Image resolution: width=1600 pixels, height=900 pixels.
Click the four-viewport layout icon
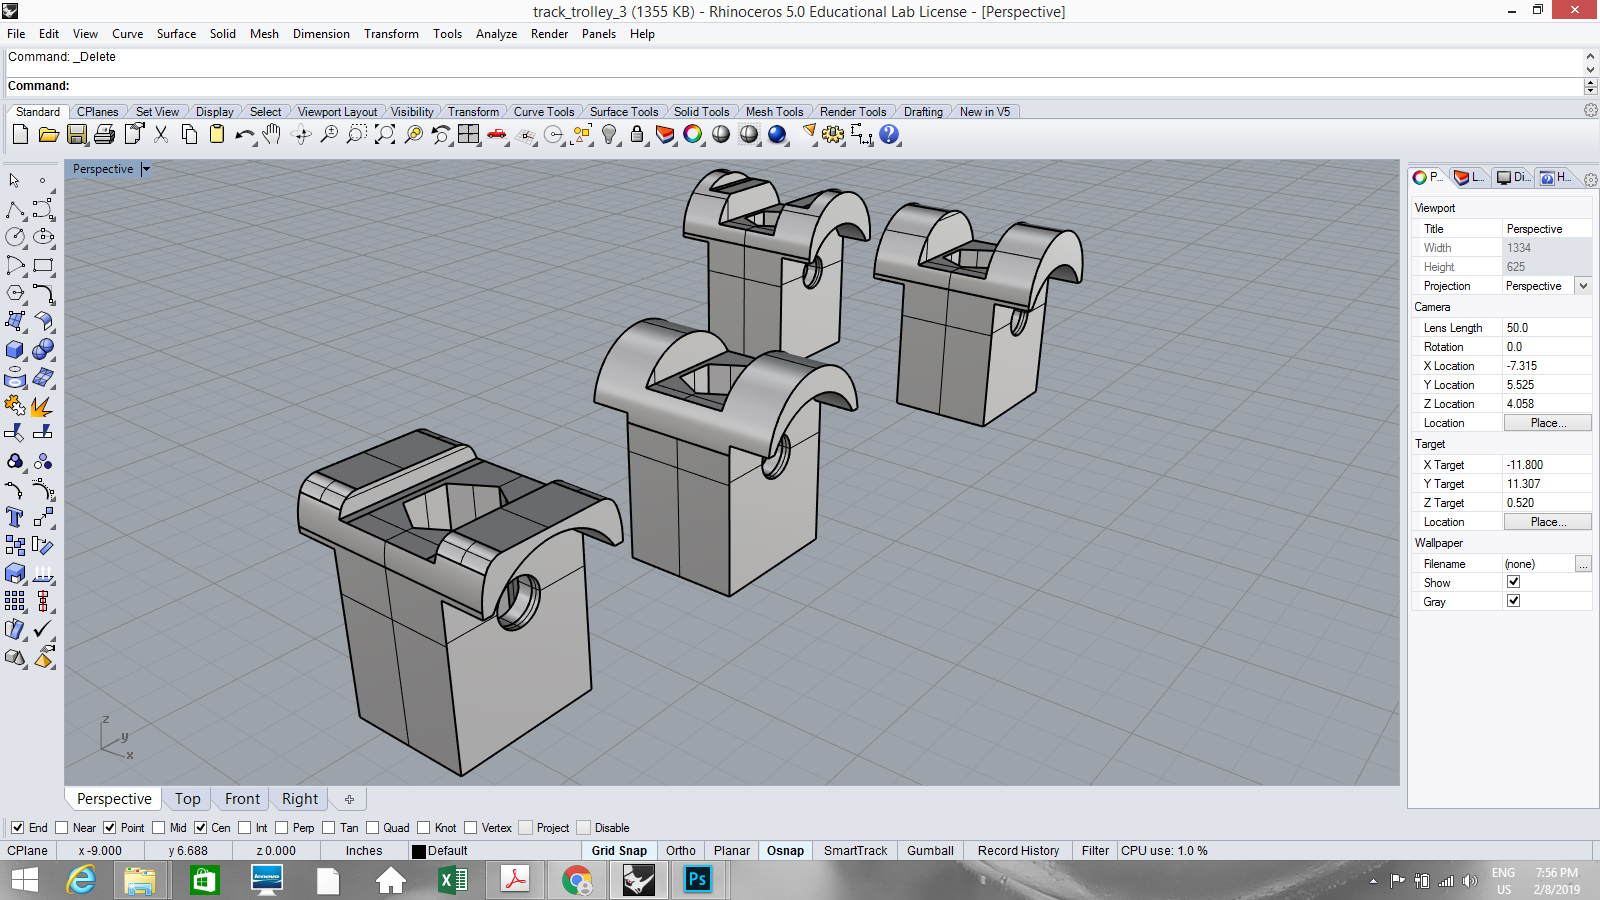(x=469, y=135)
